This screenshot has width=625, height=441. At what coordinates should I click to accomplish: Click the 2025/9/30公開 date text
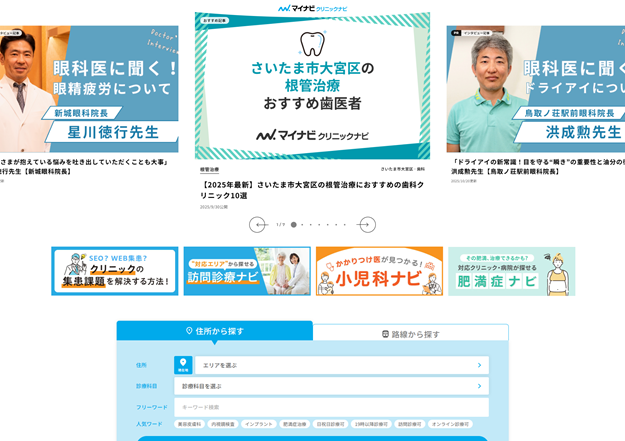click(x=214, y=207)
